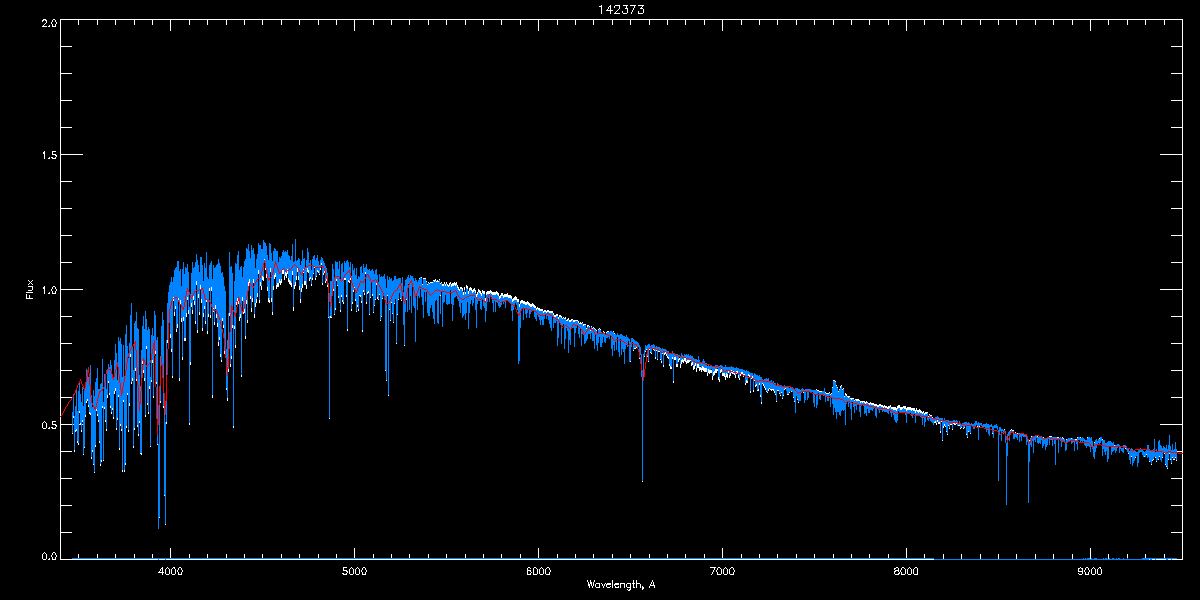Select the 7000 x-axis tick label
The height and width of the screenshot is (600, 1200).
tap(722, 572)
